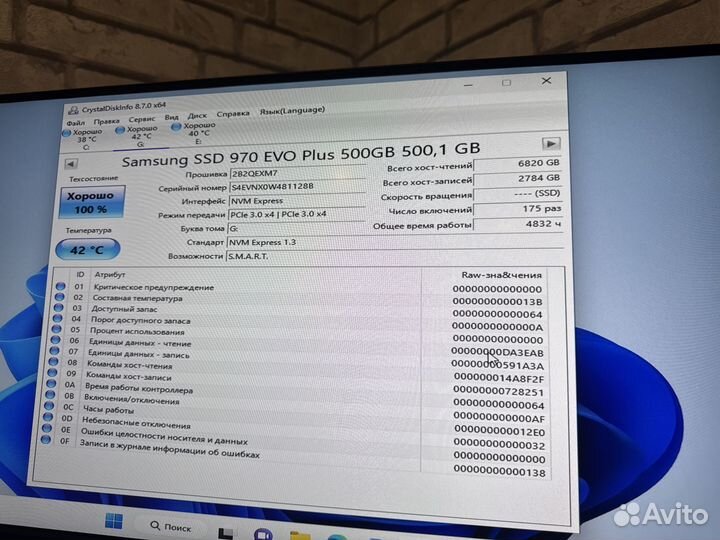Click the Поиск taskbar search box

point(170,526)
